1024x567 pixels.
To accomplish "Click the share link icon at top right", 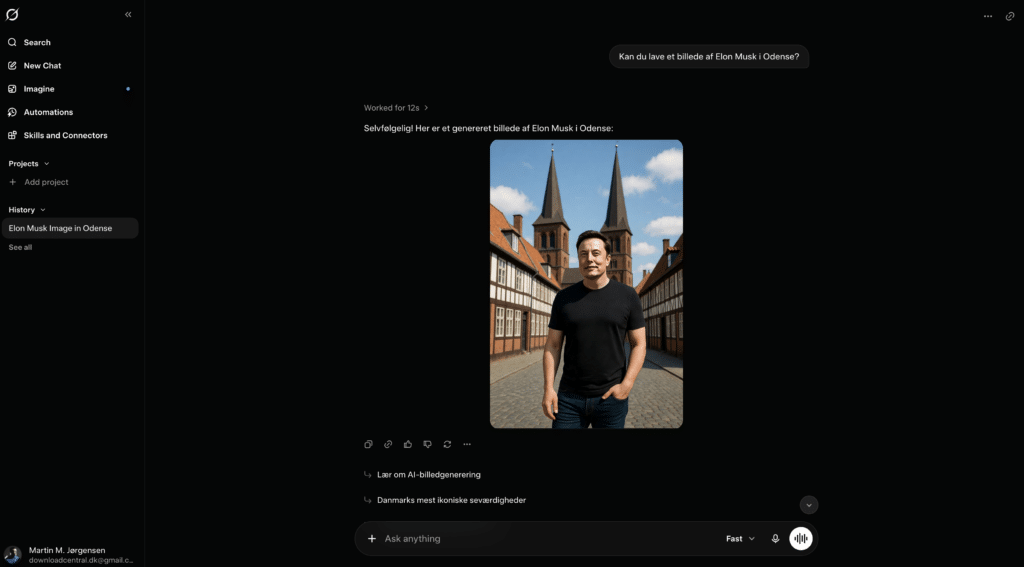I will coord(1010,16).
